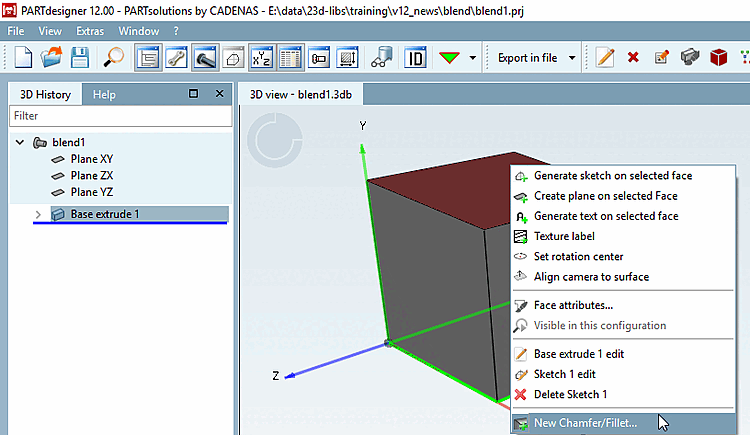Click the part dimension window icon
The height and width of the screenshot is (435, 750).
pyautogui.click(x=319, y=58)
